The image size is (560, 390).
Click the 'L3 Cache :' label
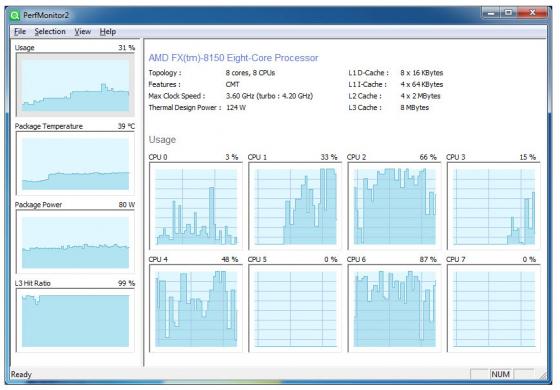tap(365, 108)
